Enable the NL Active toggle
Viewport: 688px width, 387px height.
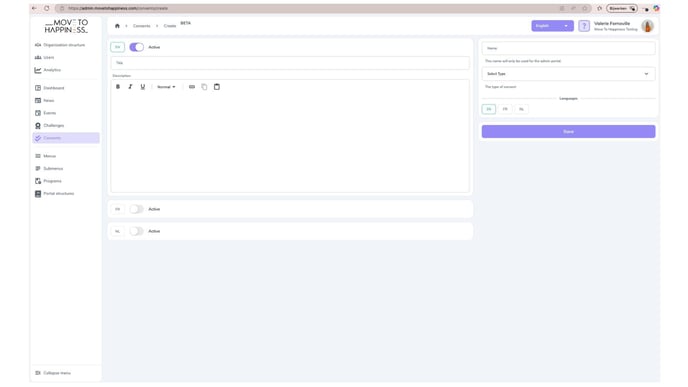pyautogui.click(x=136, y=231)
